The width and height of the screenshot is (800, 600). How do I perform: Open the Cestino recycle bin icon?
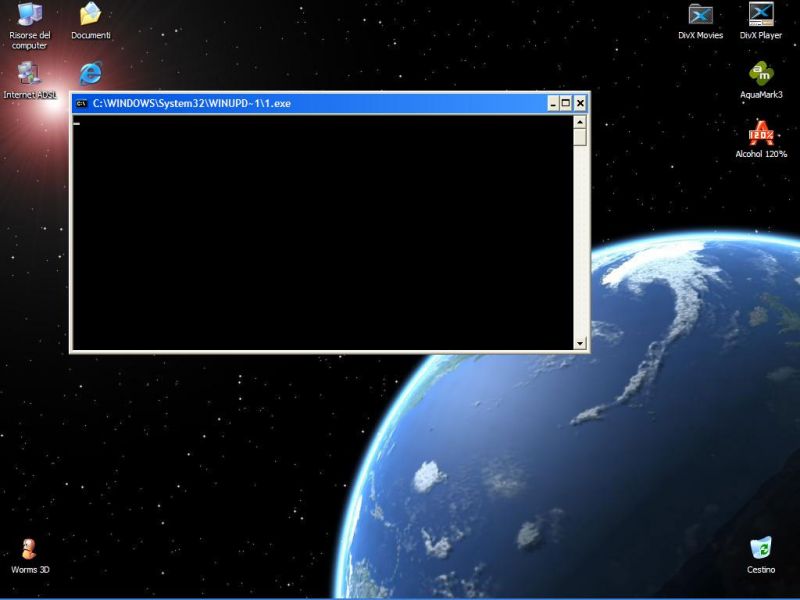(761, 556)
